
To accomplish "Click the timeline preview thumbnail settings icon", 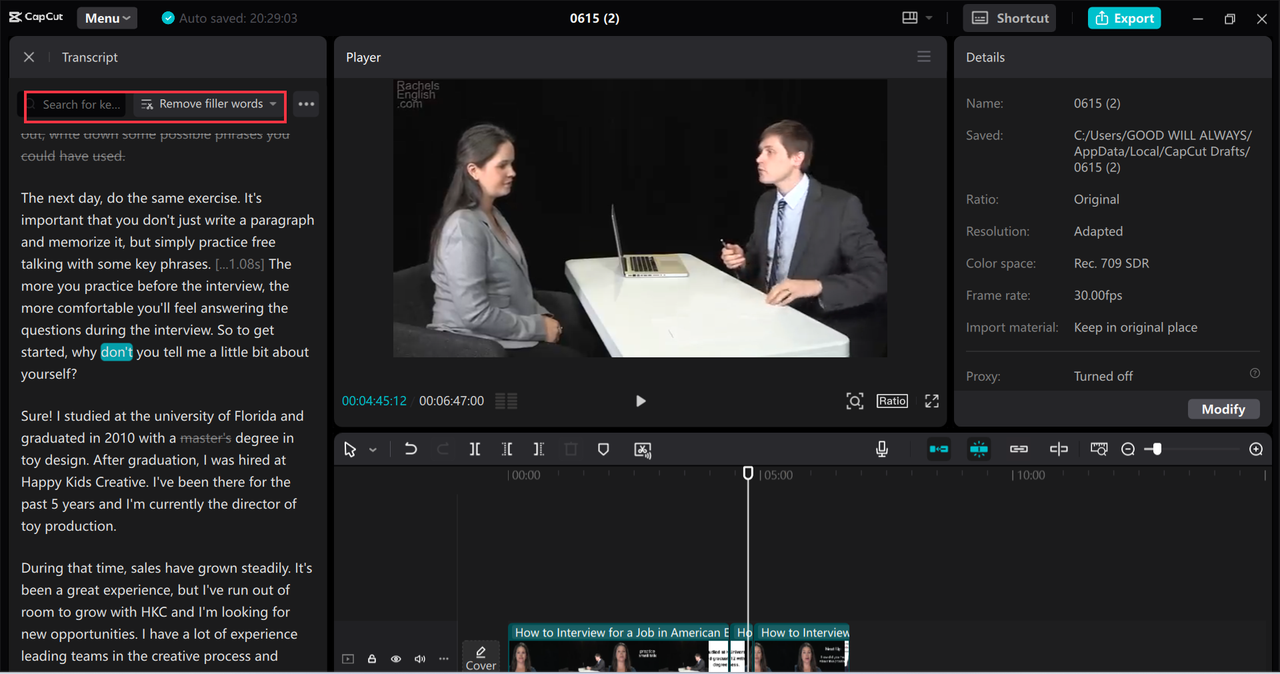I will 1099,450.
